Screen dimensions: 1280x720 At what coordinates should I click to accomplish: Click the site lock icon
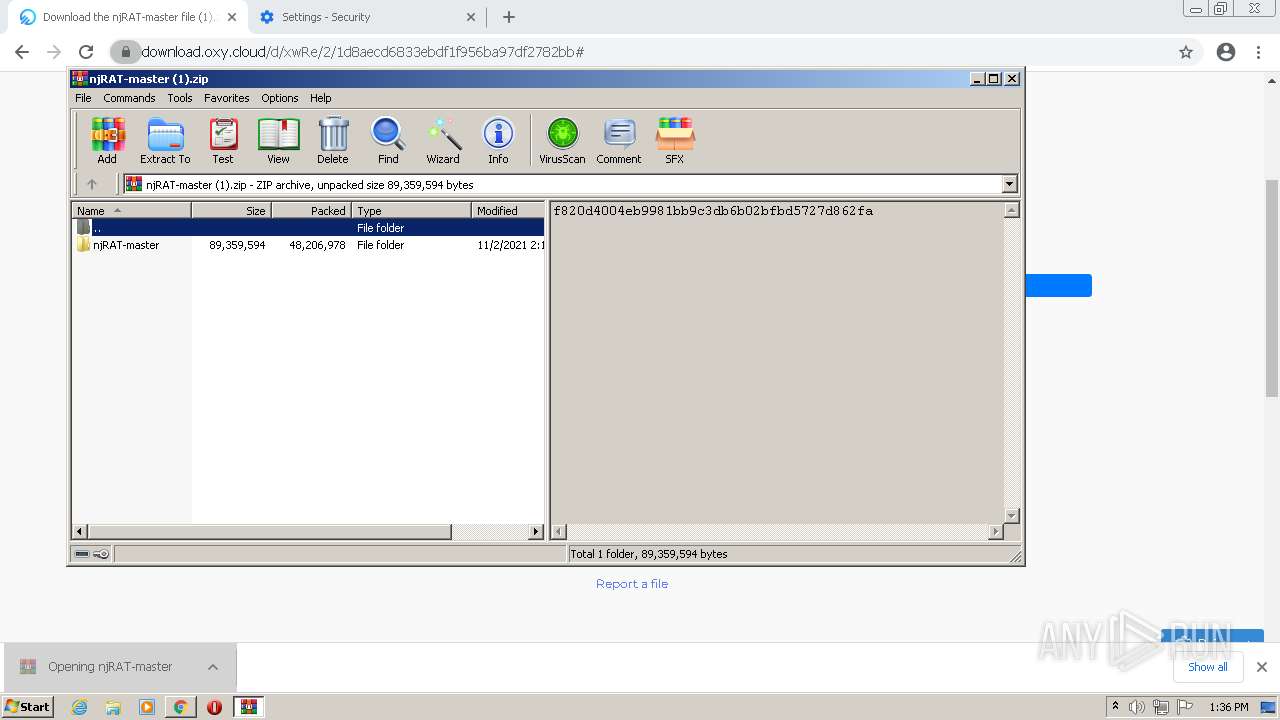[125, 52]
